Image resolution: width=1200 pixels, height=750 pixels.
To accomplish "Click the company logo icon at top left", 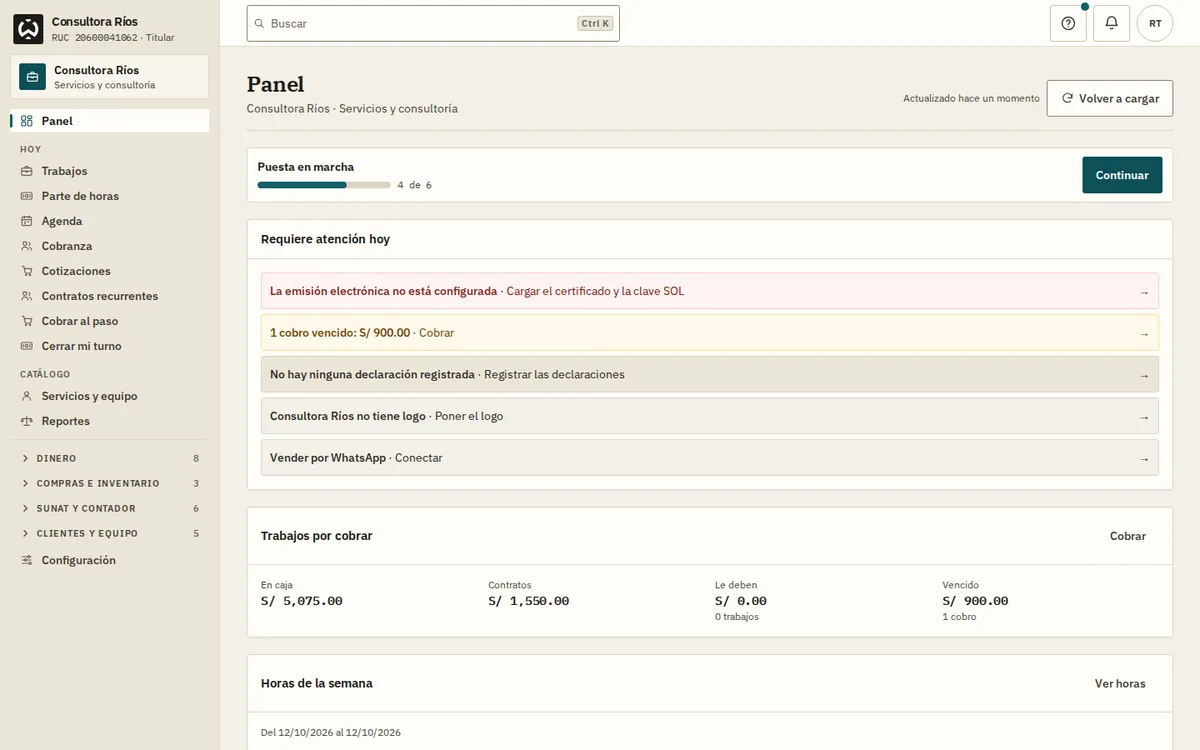I will tap(28, 29).
